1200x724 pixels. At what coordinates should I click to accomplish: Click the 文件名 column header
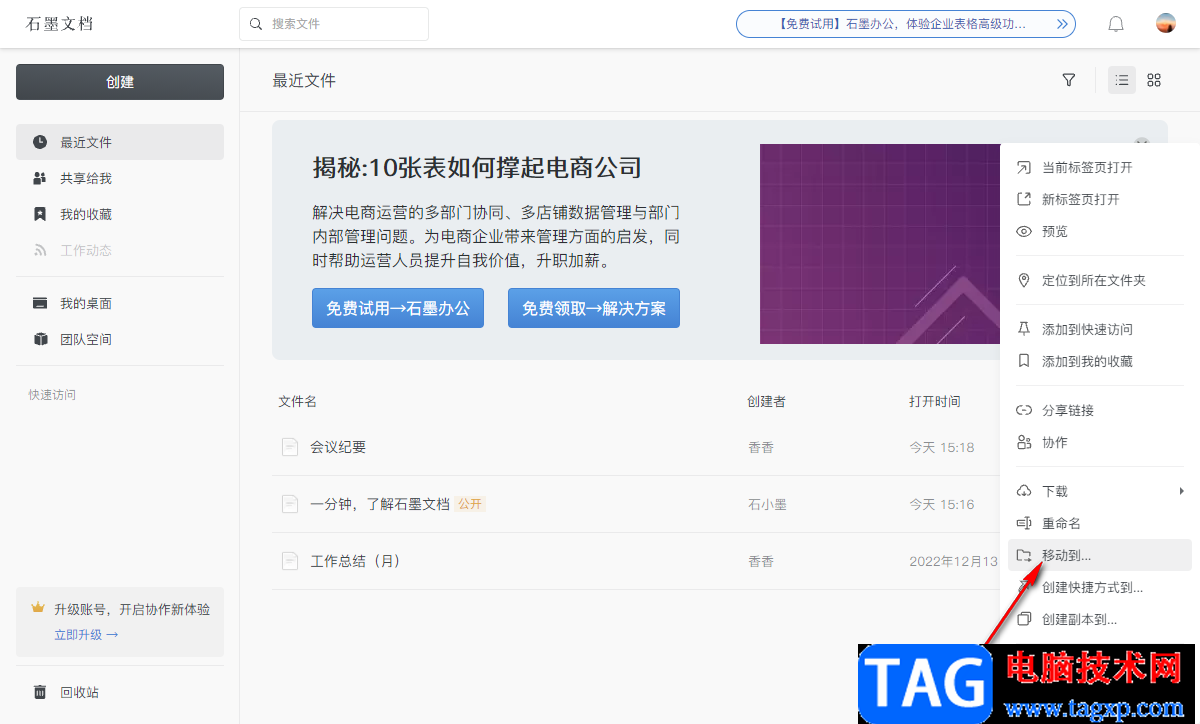click(297, 401)
